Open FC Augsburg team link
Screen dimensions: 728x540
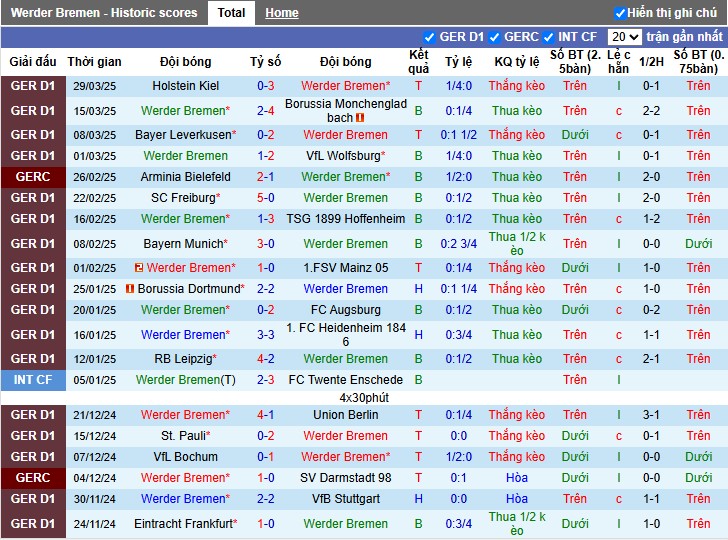345,309
